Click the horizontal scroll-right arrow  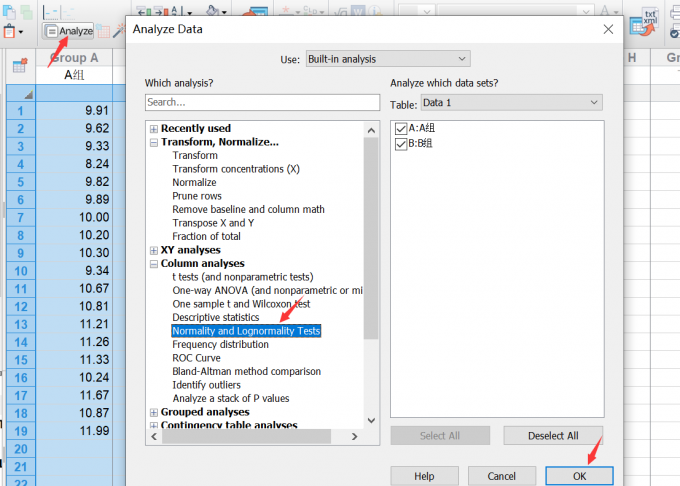click(x=354, y=437)
